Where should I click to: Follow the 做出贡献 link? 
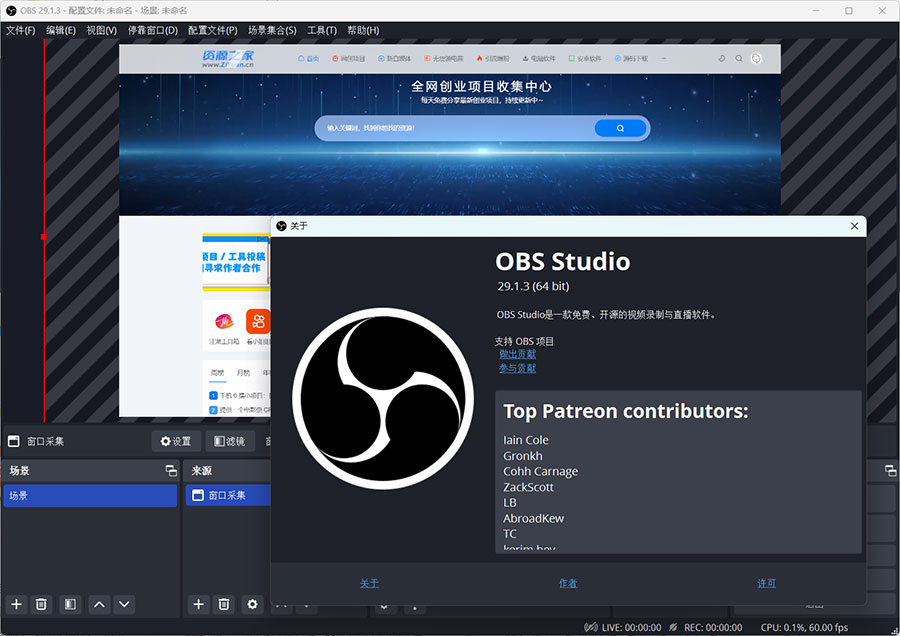pyautogui.click(x=517, y=354)
